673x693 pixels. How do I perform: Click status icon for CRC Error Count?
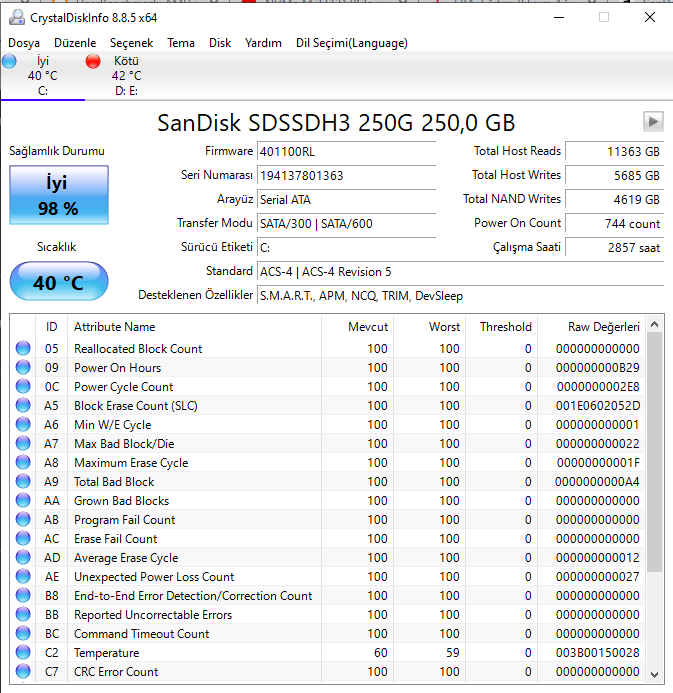pos(23,671)
